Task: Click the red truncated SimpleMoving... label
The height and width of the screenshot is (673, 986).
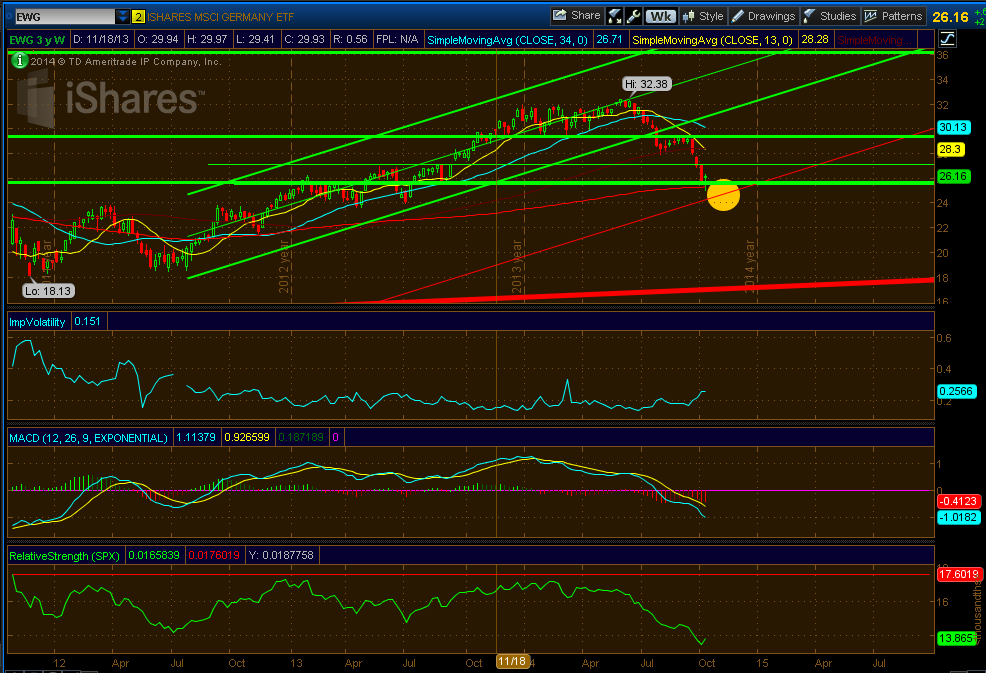Action: click(873, 40)
